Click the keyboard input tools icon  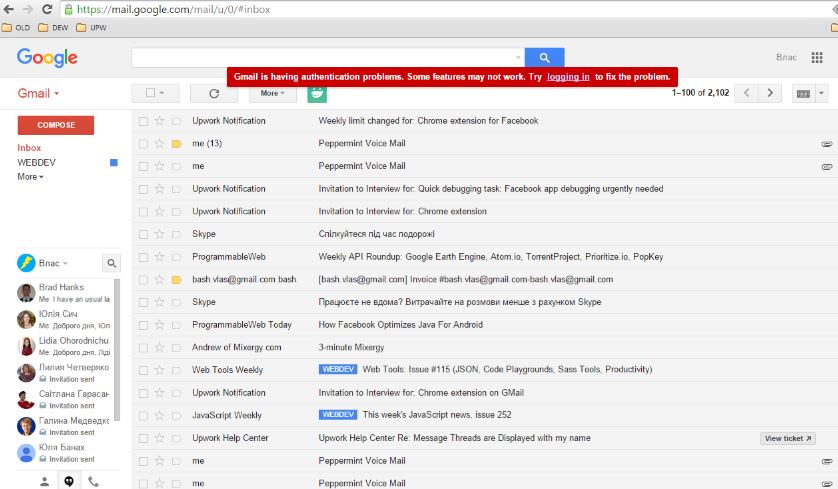(x=803, y=94)
